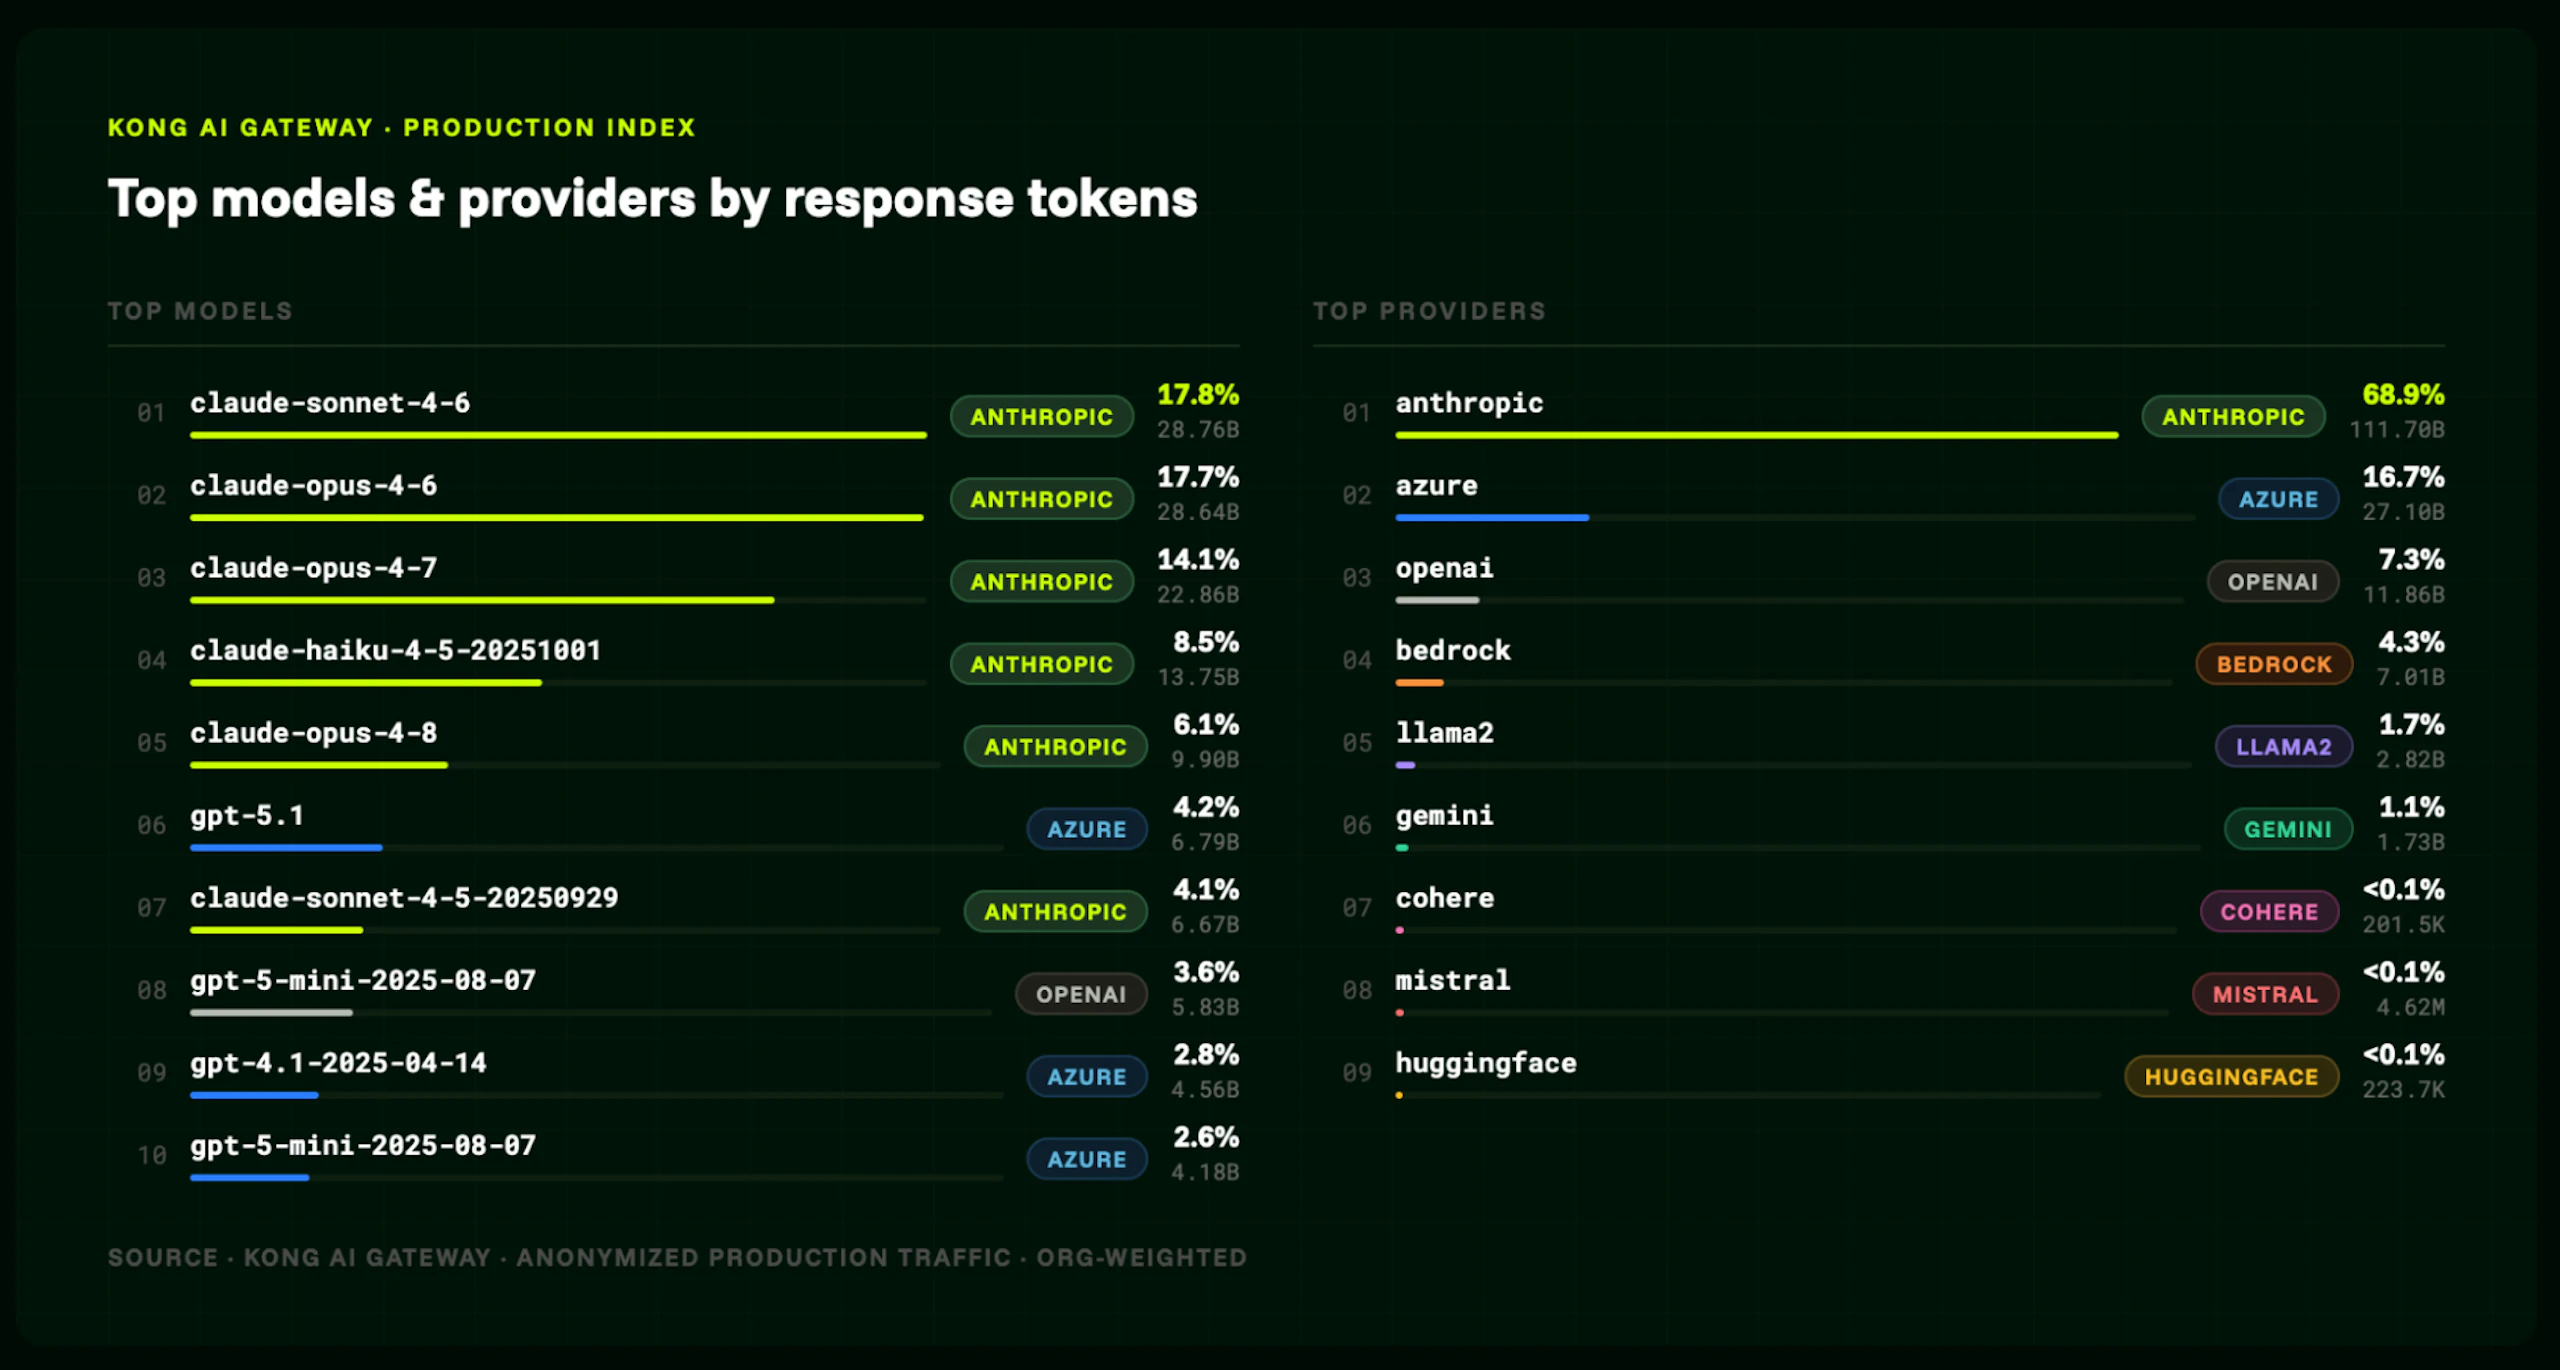Click the claude-opus-4-8 model name

313,733
